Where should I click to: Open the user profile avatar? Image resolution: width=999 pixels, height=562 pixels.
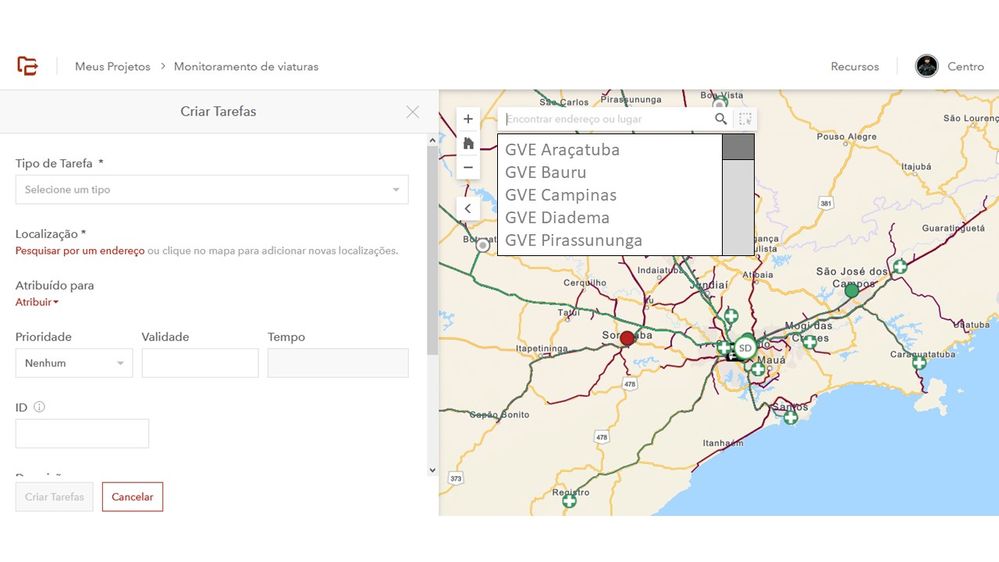tap(927, 66)
